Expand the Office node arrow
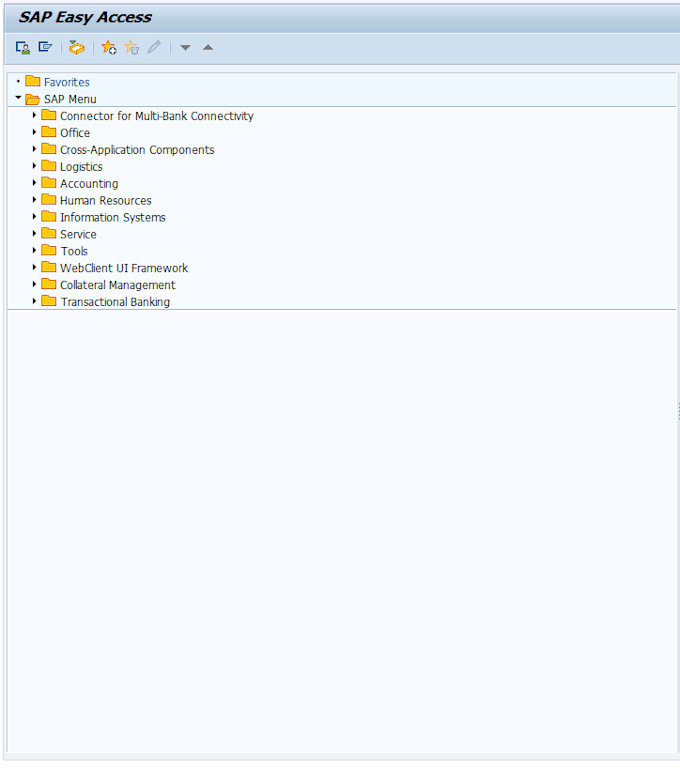The image size is (680, 784). point(34,132)
